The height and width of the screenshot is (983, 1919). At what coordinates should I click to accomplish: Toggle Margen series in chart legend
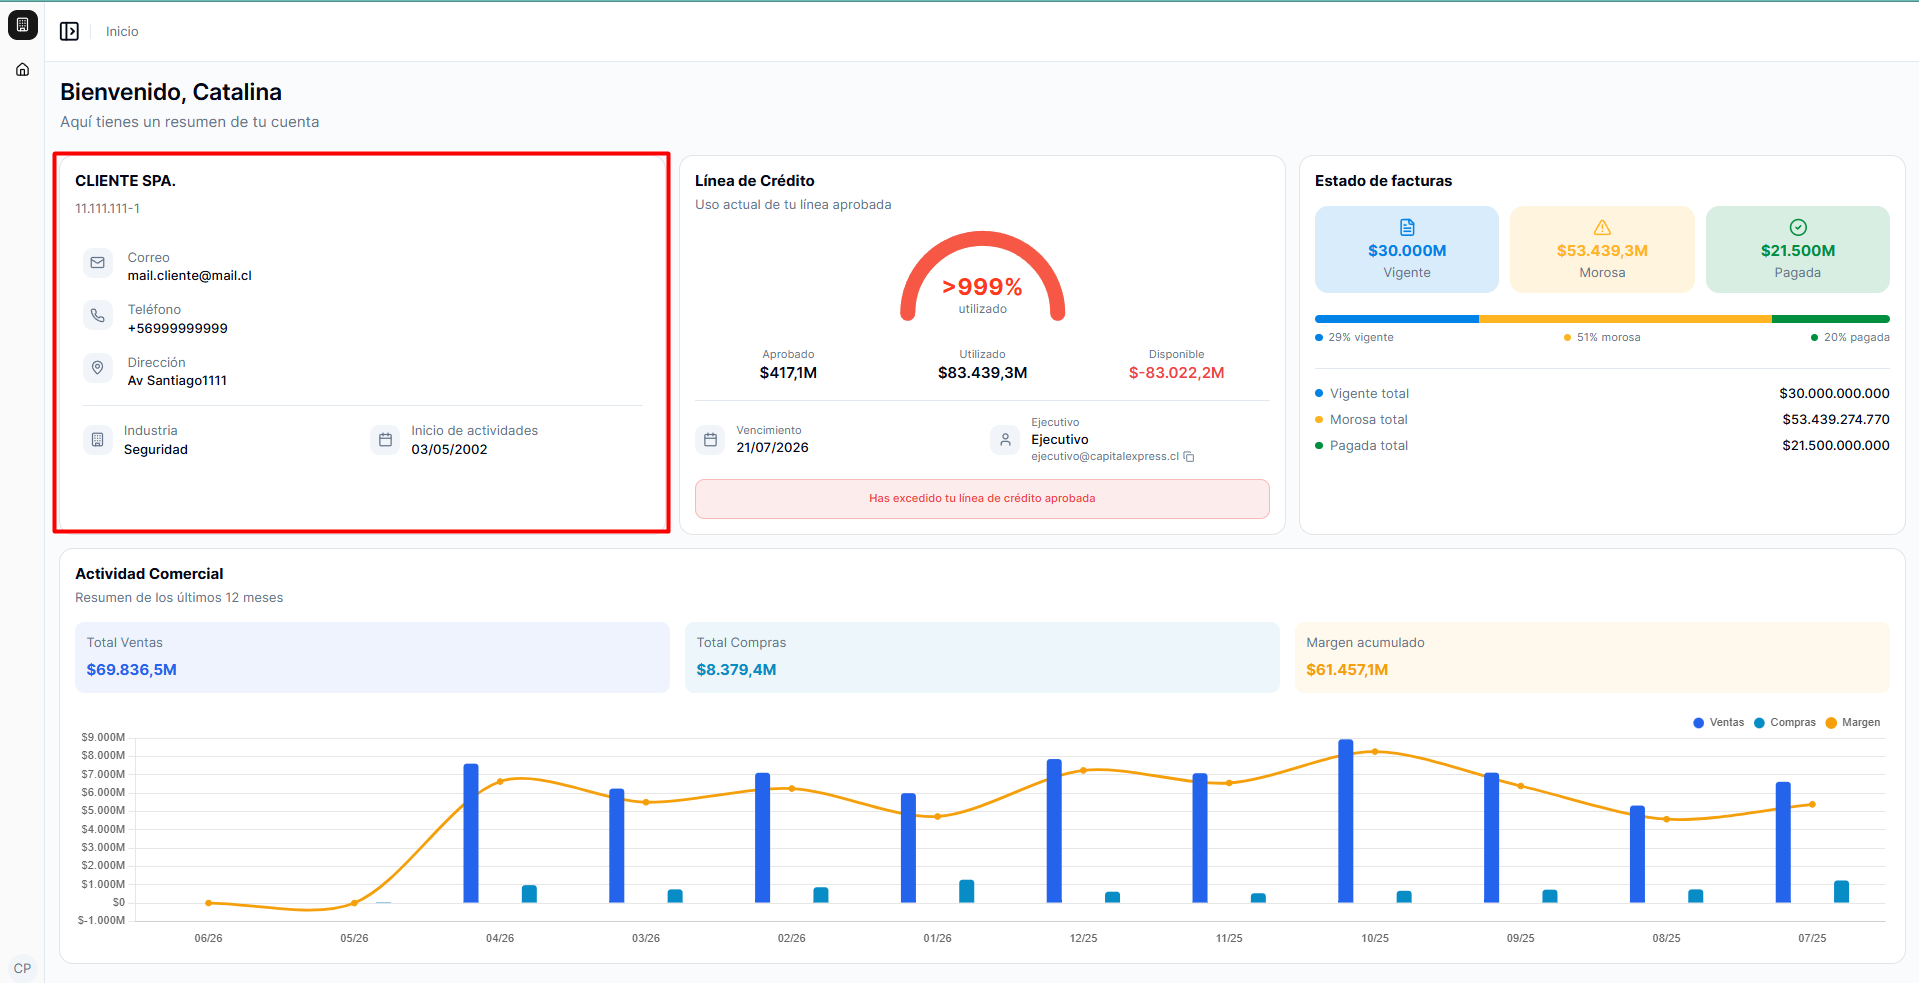coord(1853,722)
